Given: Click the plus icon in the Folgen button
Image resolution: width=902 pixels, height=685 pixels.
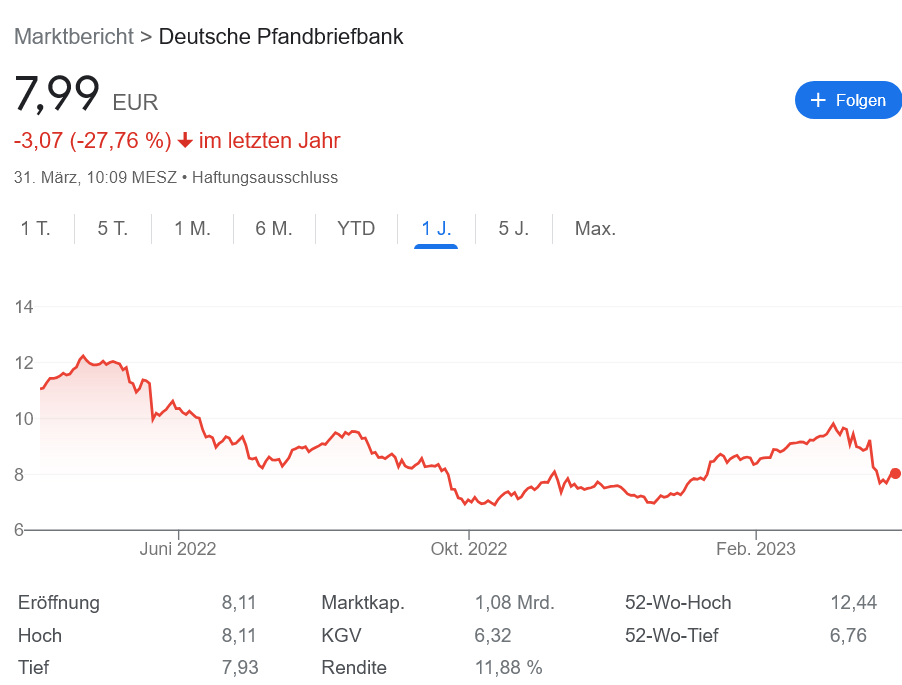Looking at the screenshot, I should [820, 100].
